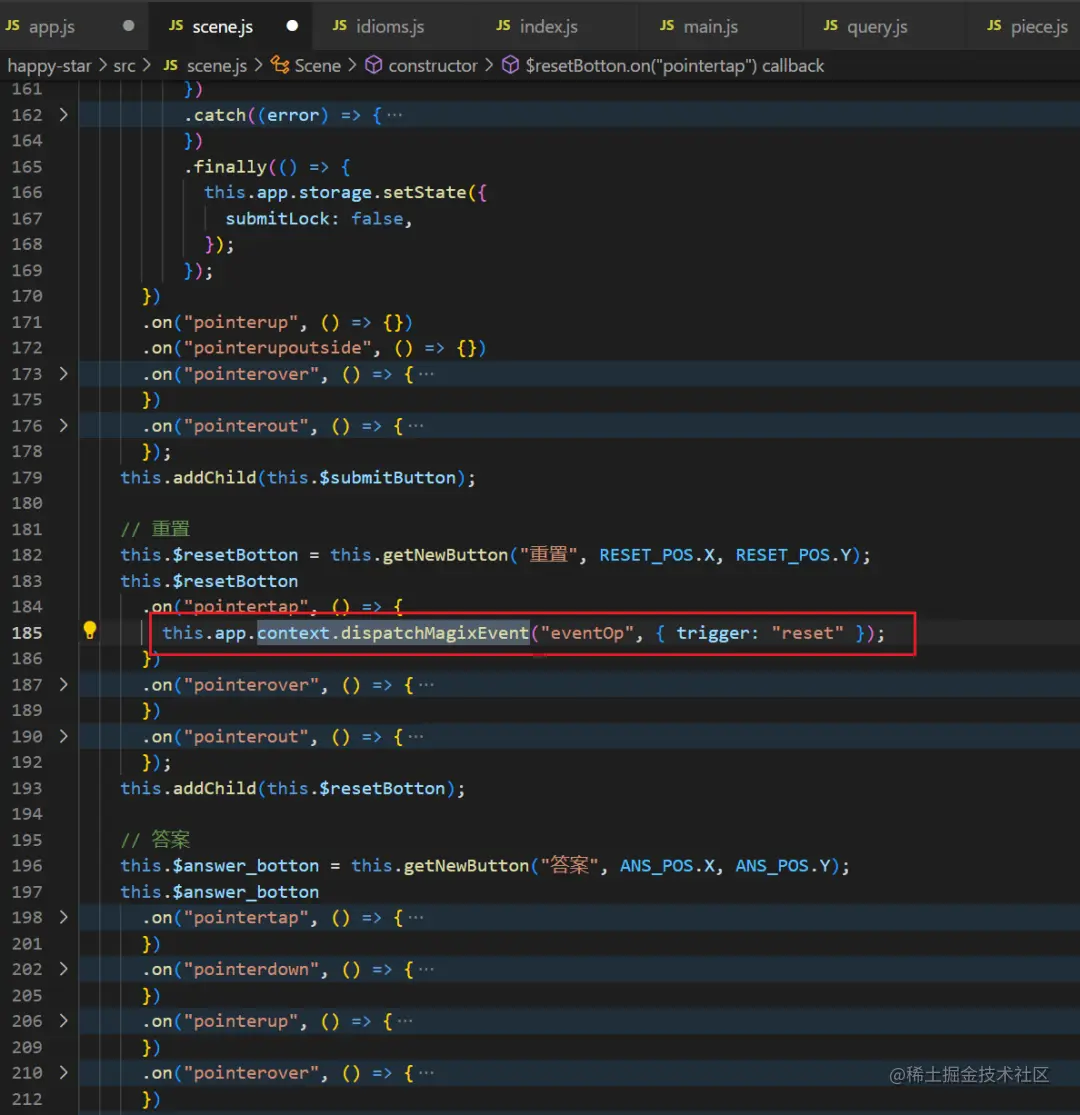Click line number 179 in the gutter
Viewport: 1080px width, 1115px height.
click(x=27, y=478)
